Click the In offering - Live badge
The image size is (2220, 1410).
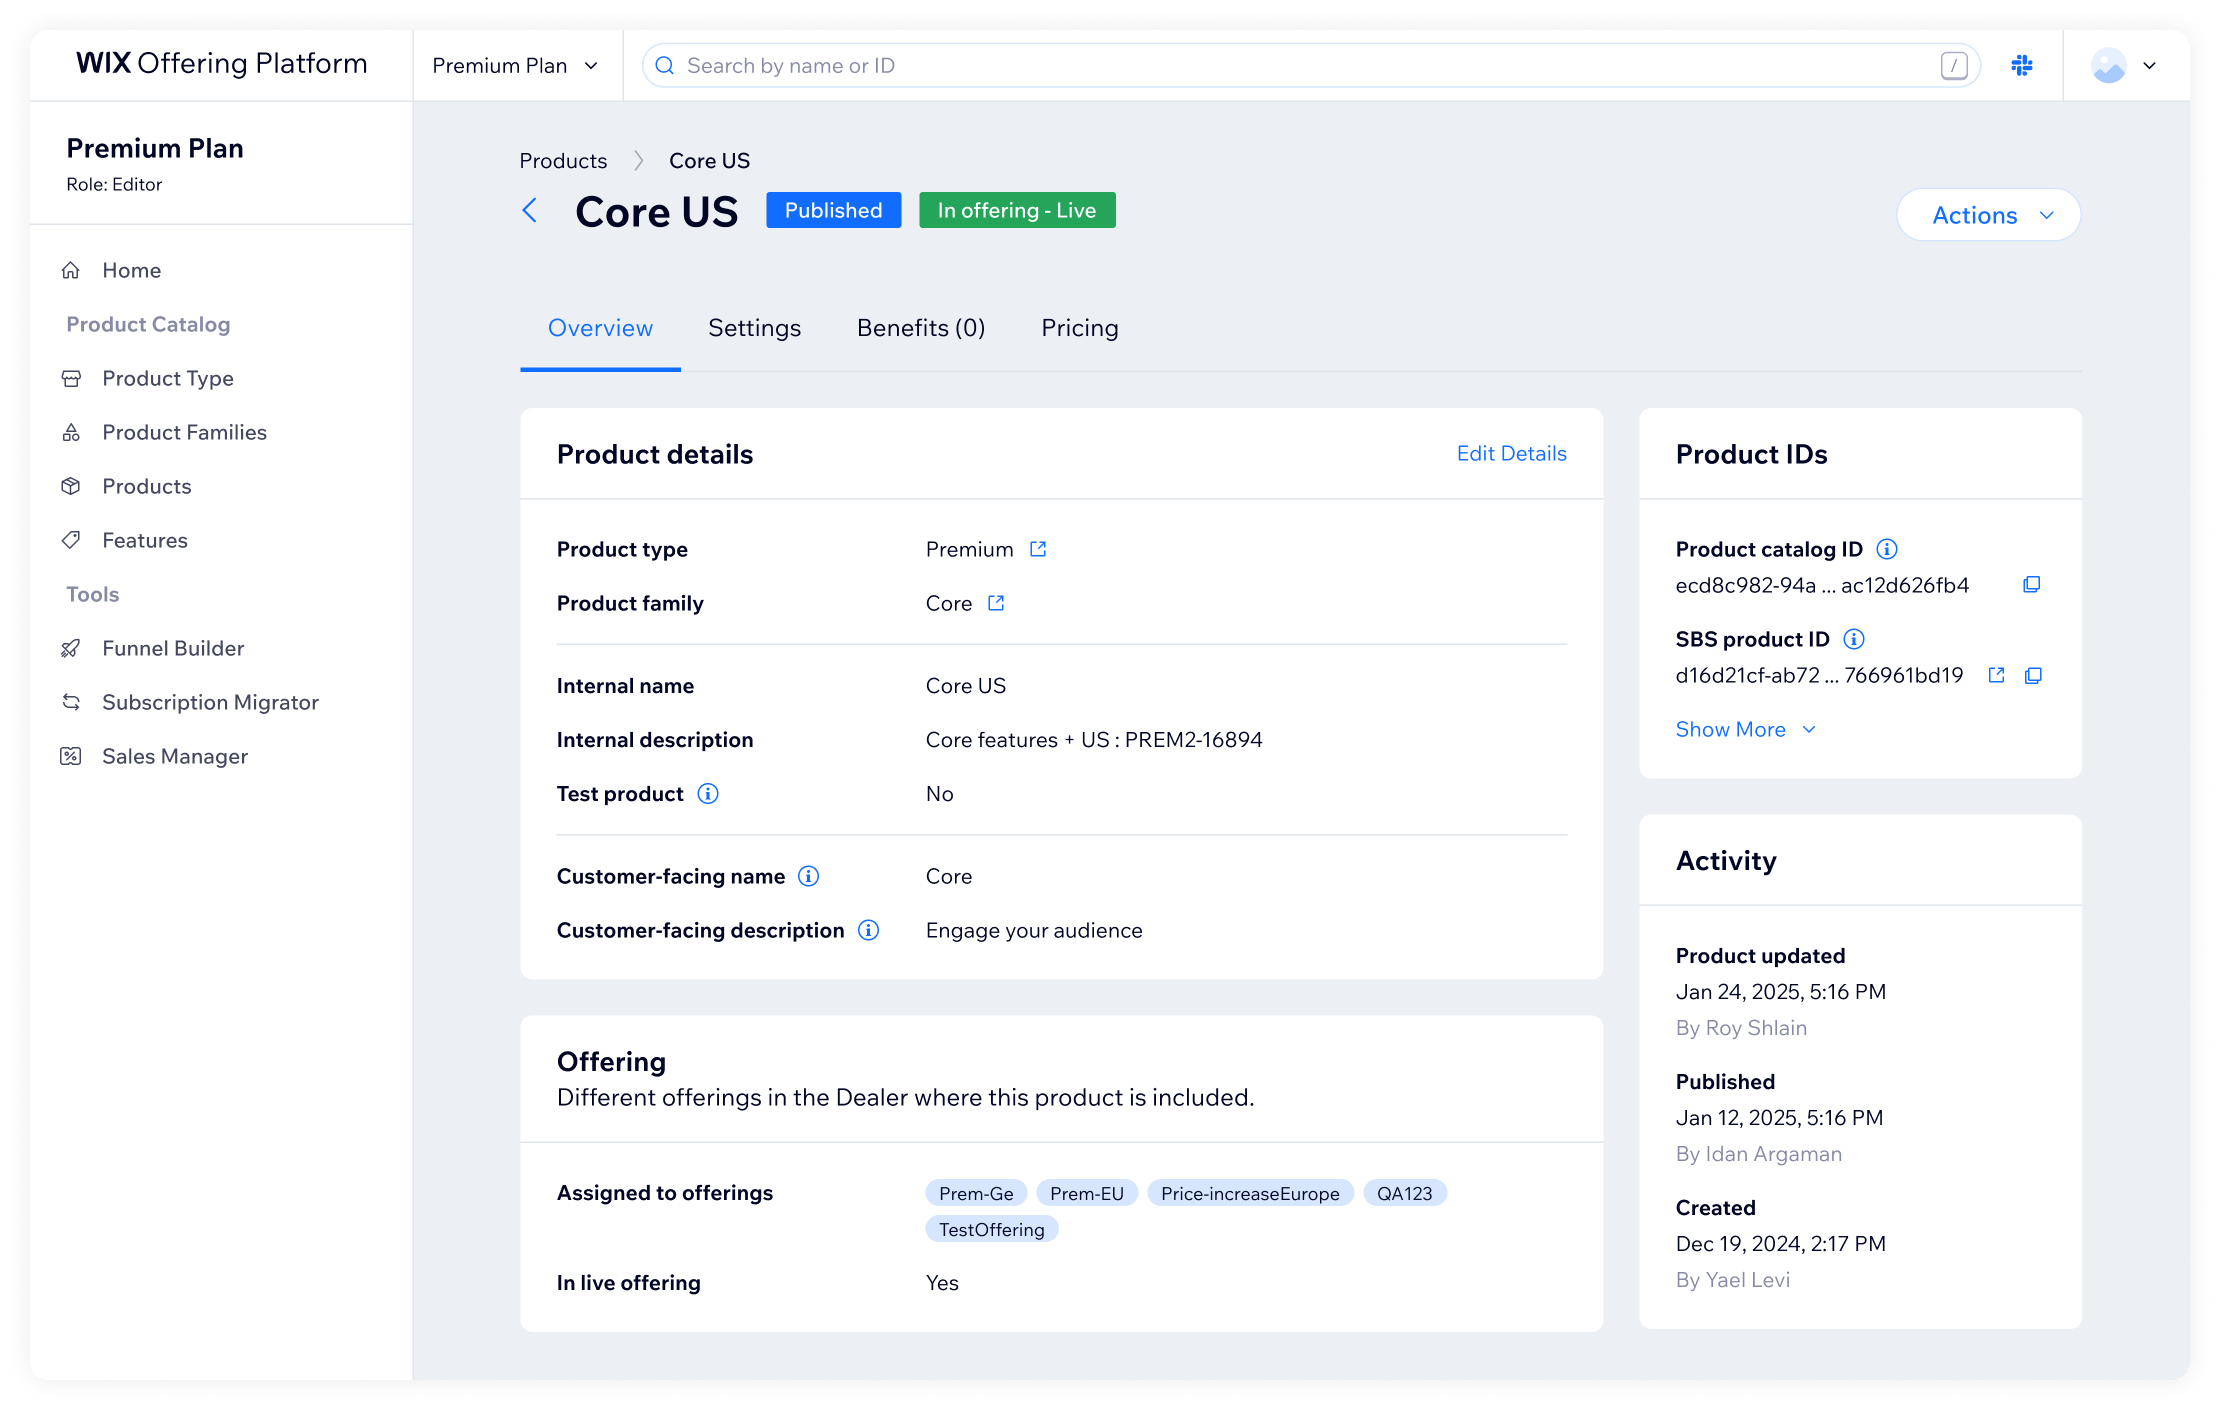[x=1017, y=210]
